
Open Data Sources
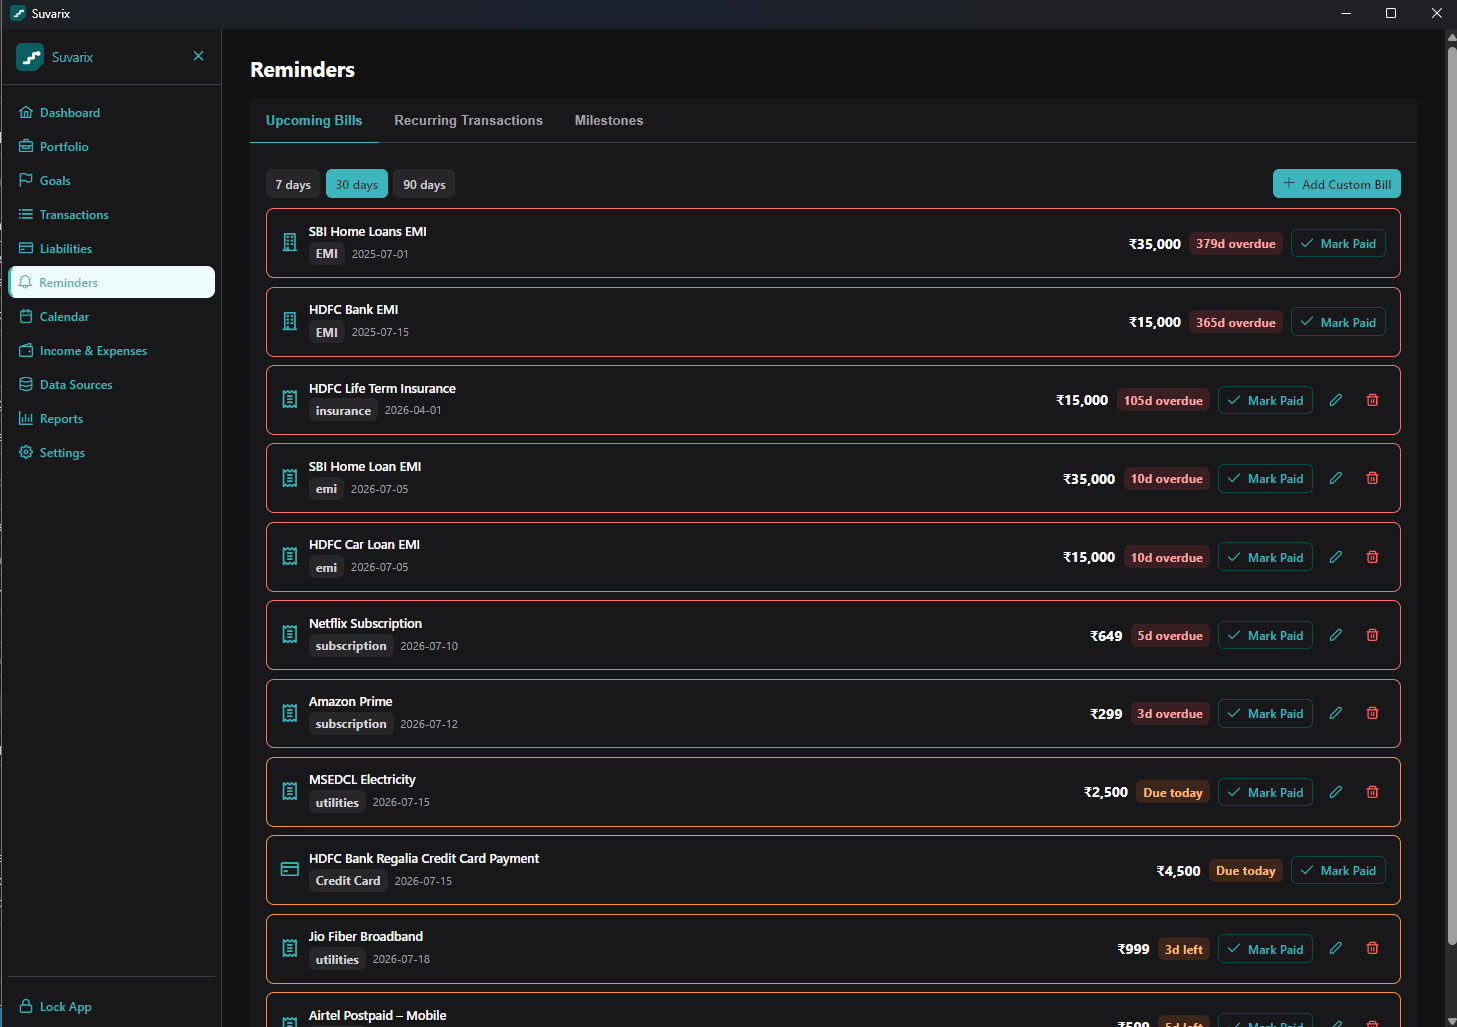coord(111,385)
